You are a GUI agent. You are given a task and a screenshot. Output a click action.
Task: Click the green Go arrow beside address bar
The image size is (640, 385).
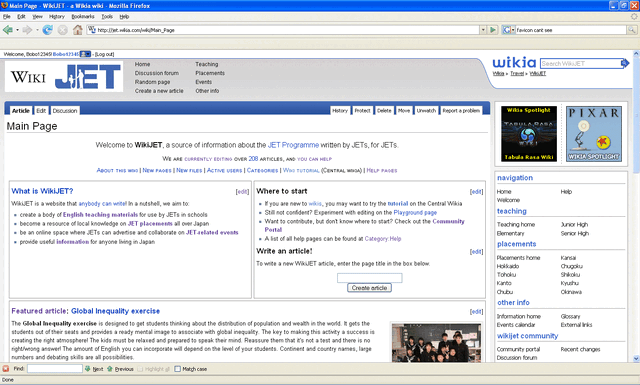pyautogui.click(x=493, y=30)
